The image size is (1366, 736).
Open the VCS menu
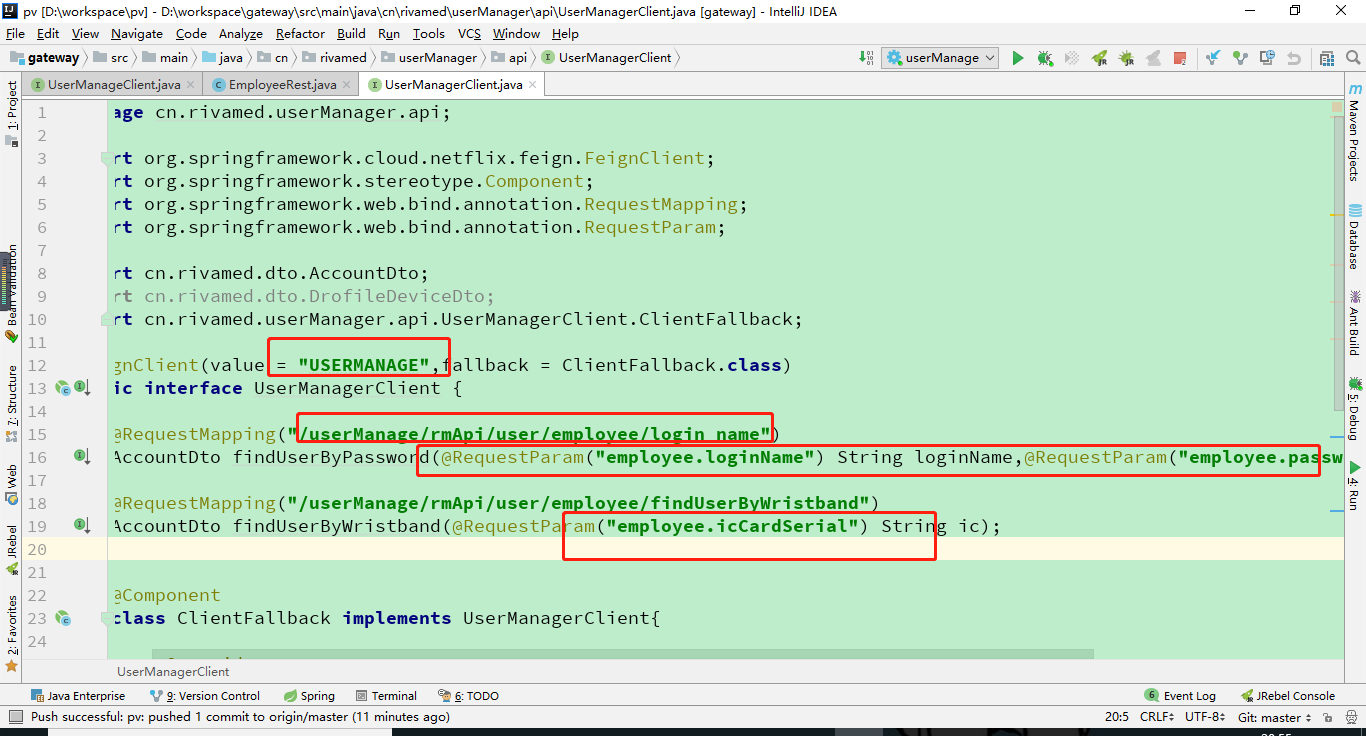(x=469, y=34)
